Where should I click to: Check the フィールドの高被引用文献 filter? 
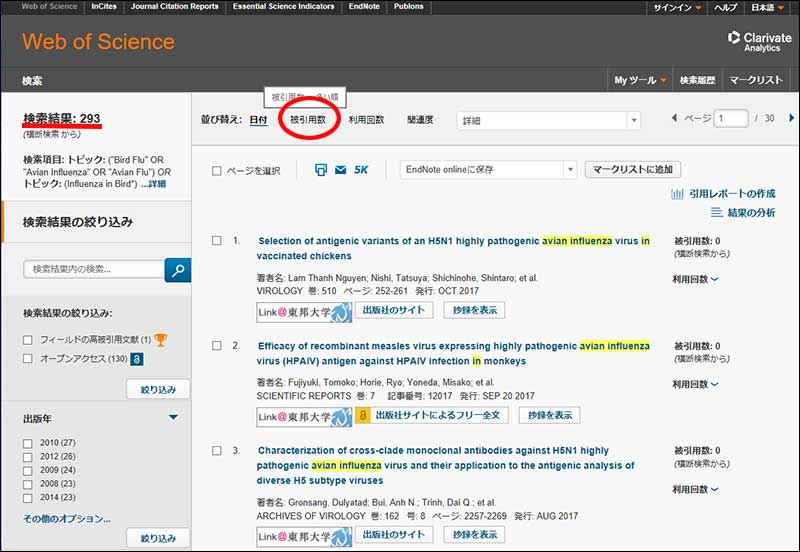point(28,340)
